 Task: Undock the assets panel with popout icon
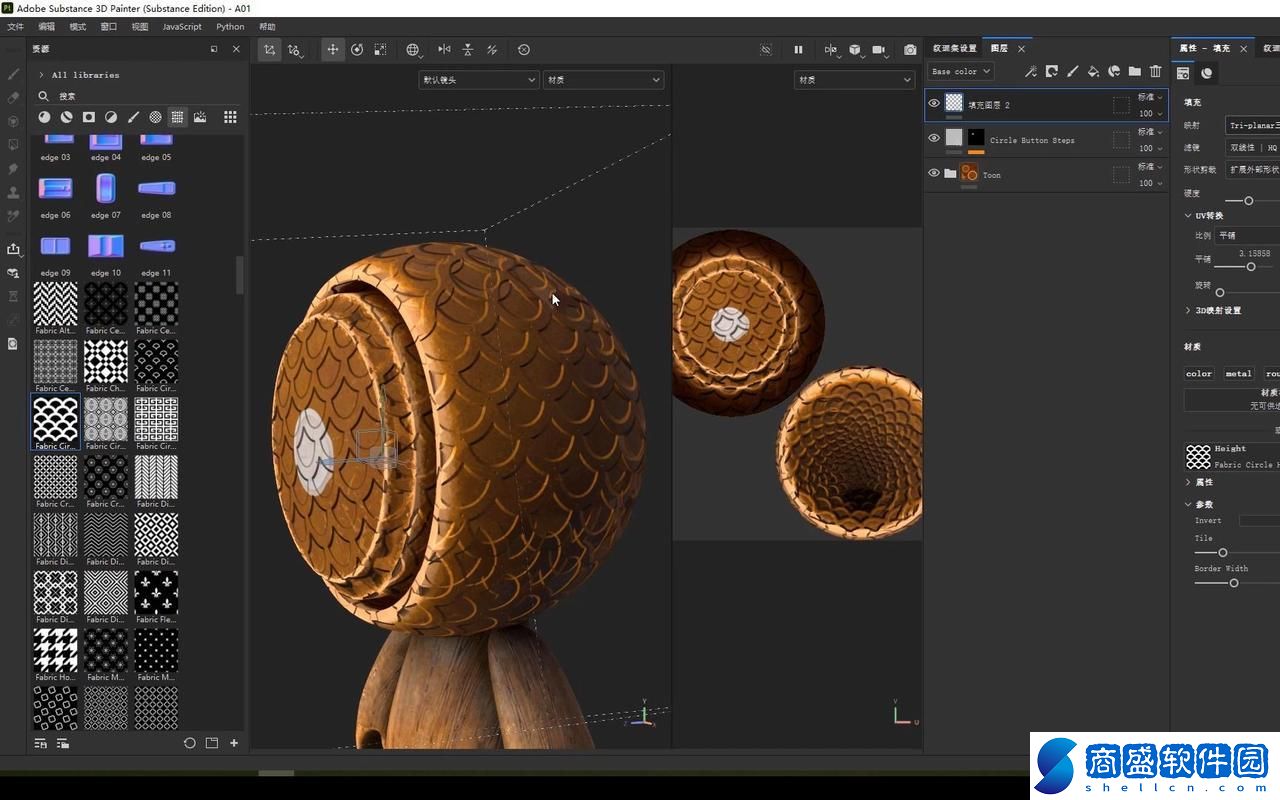(214, 48)
